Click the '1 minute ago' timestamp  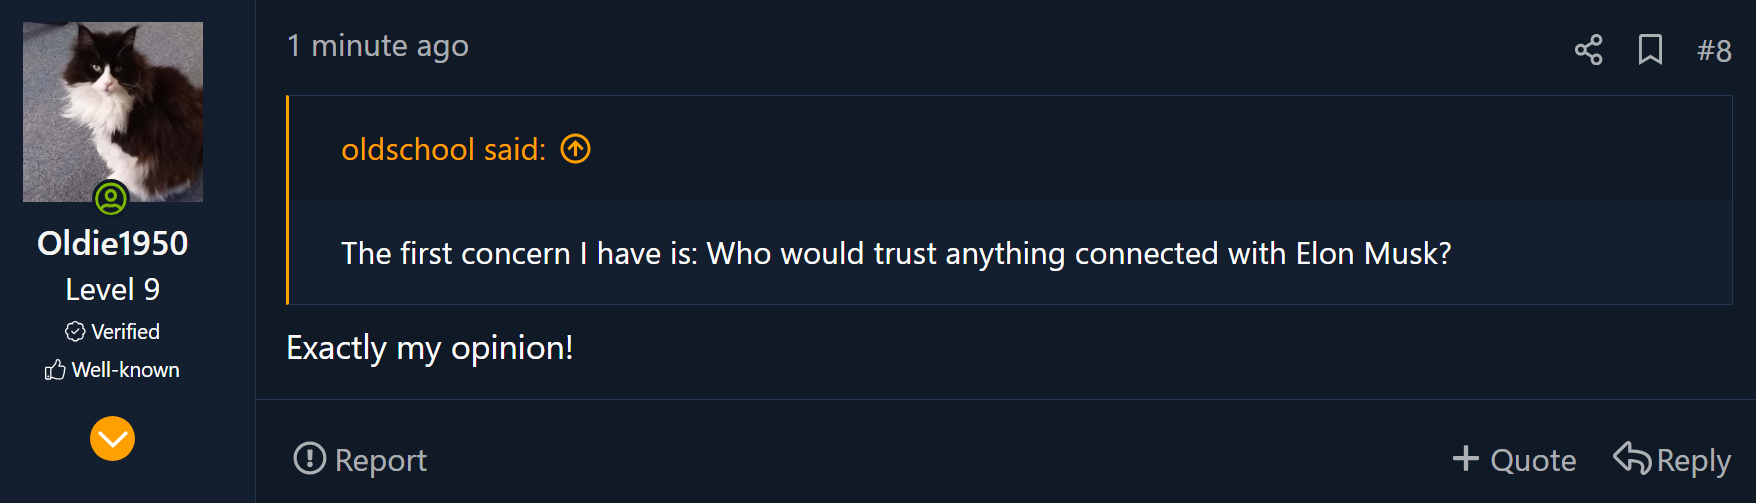[x=378, y=46]
